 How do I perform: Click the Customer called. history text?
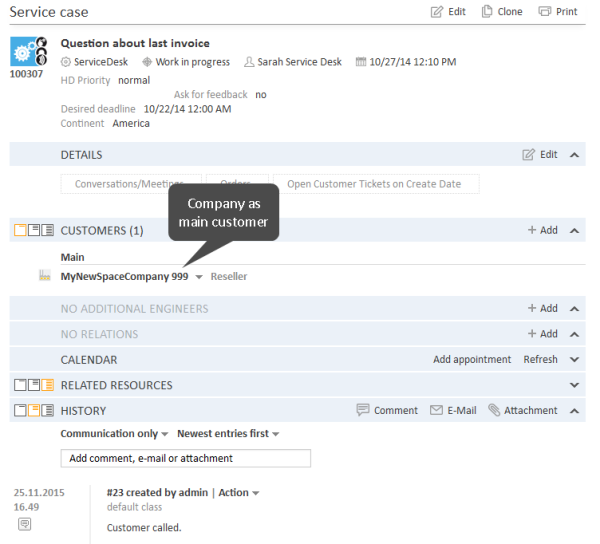pyautogui.click(x=144, y=528)
